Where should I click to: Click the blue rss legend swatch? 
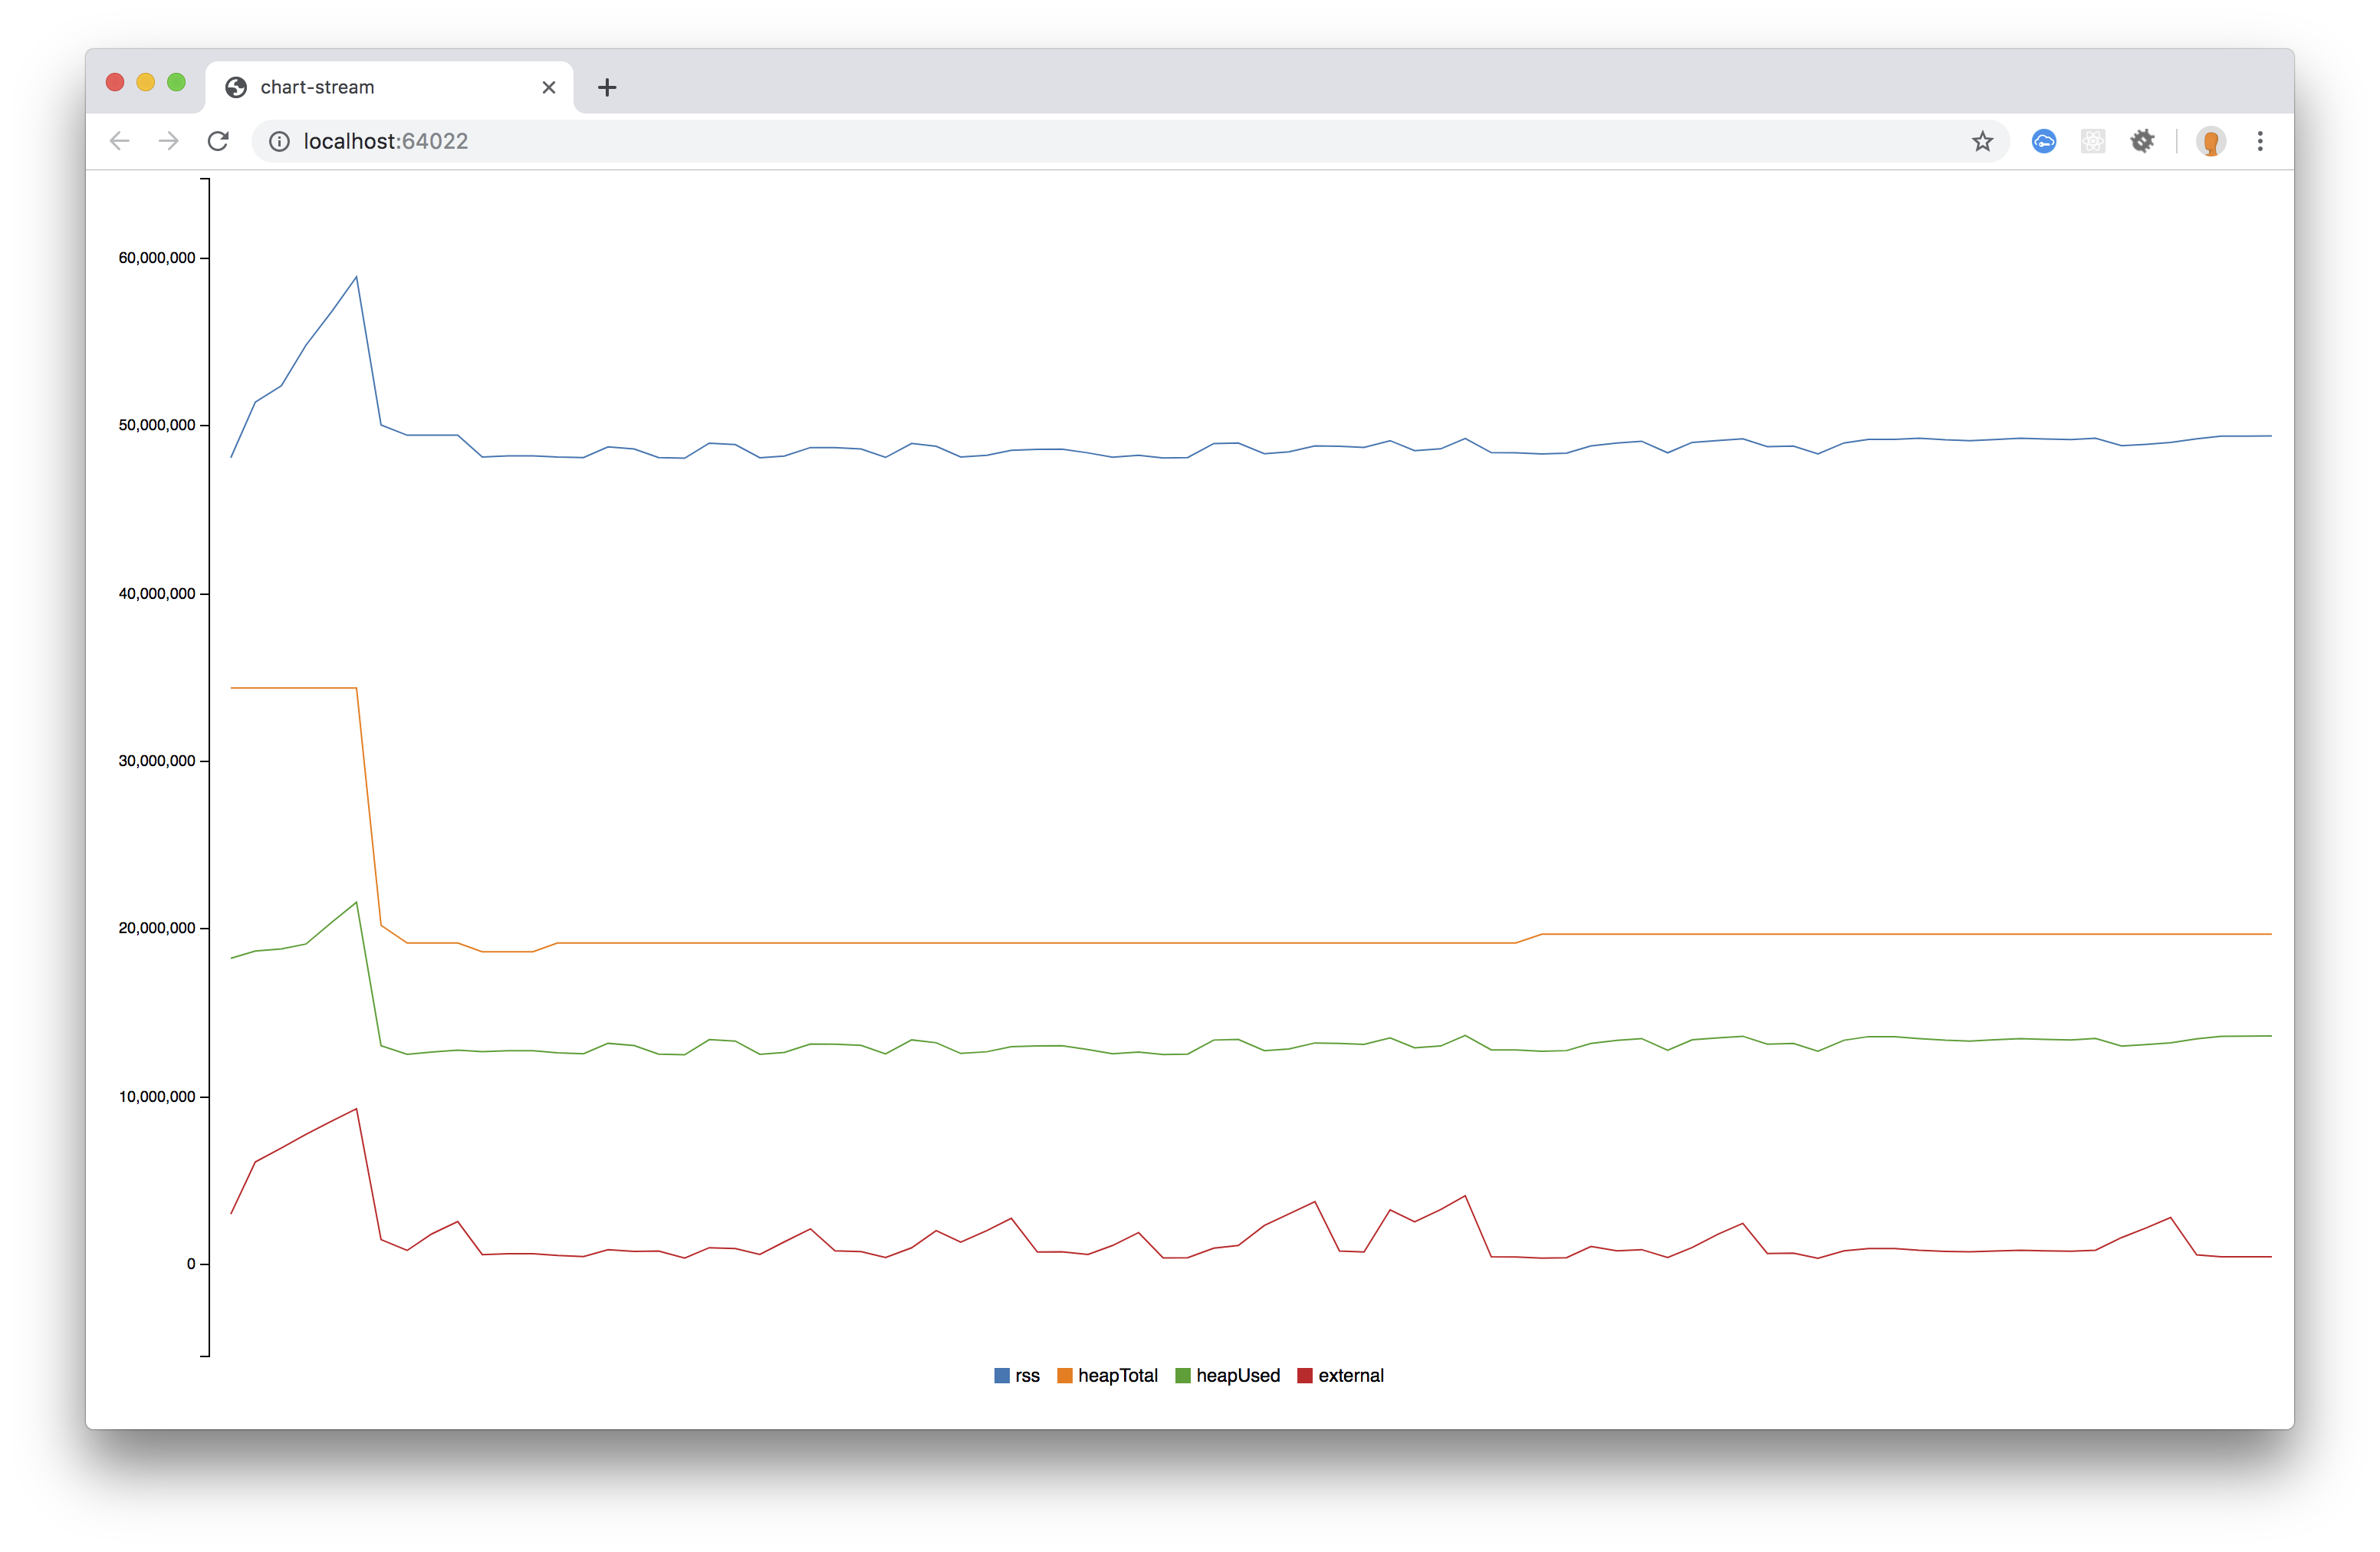click(x=1002, y=1375)
